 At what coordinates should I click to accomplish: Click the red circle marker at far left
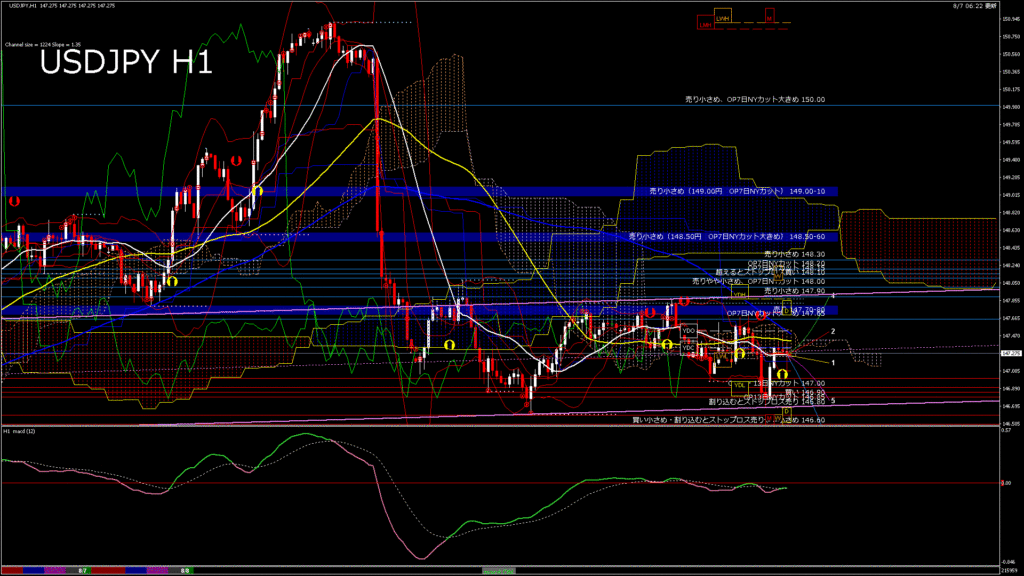[14, 201]
